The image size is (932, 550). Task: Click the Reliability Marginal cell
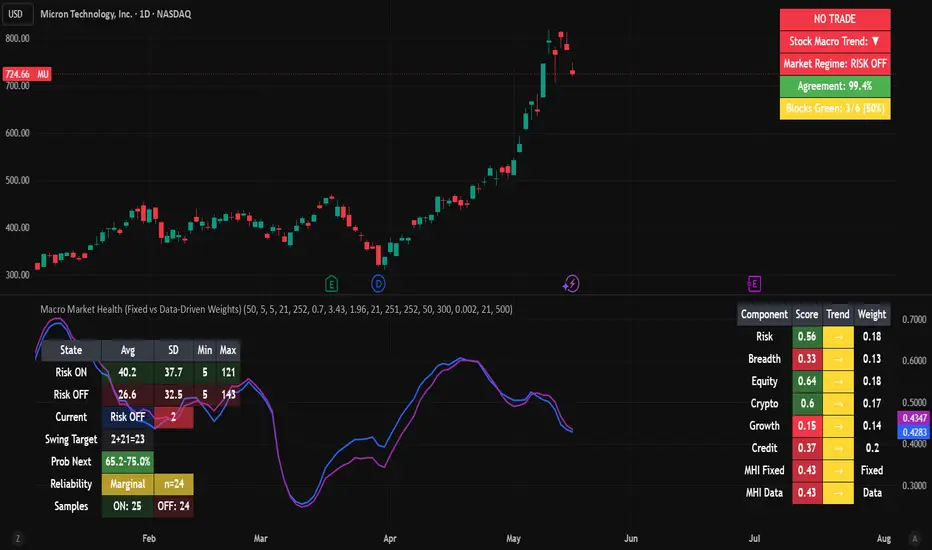point(127,484)
